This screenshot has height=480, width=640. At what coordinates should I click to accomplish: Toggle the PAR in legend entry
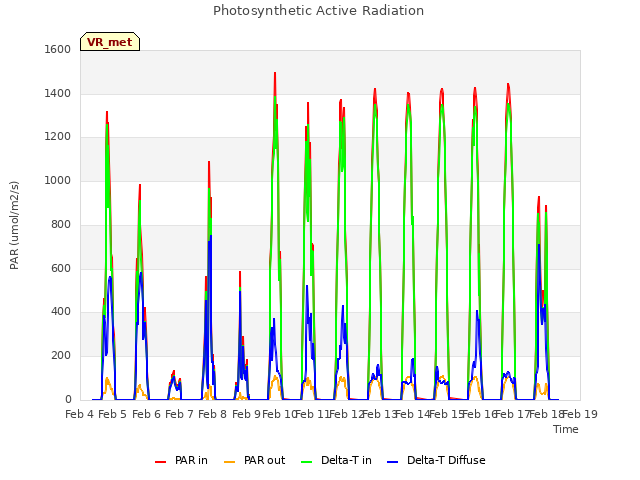(x=181, y=460)
